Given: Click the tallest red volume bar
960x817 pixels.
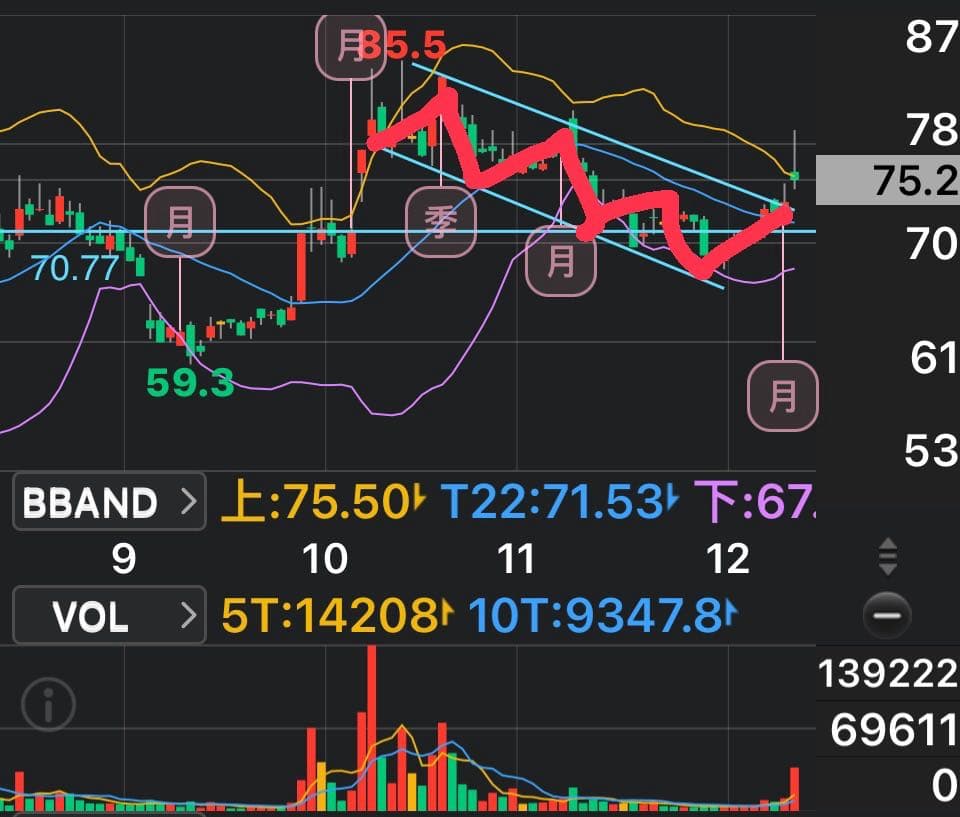Looking at the screenshot, I should coord(372,728).
